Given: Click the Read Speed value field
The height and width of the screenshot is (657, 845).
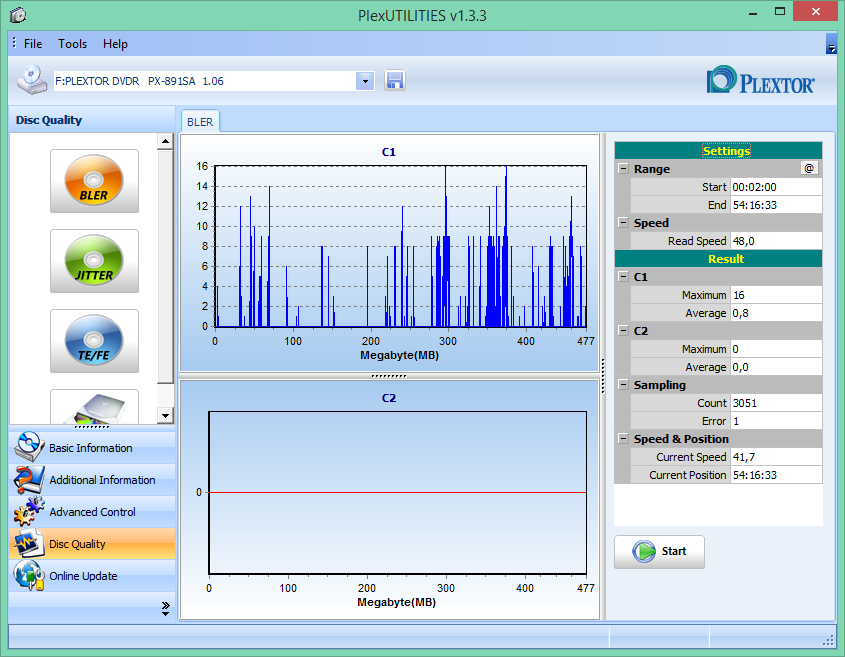Looking at the screenshot, I should point(776,241).
